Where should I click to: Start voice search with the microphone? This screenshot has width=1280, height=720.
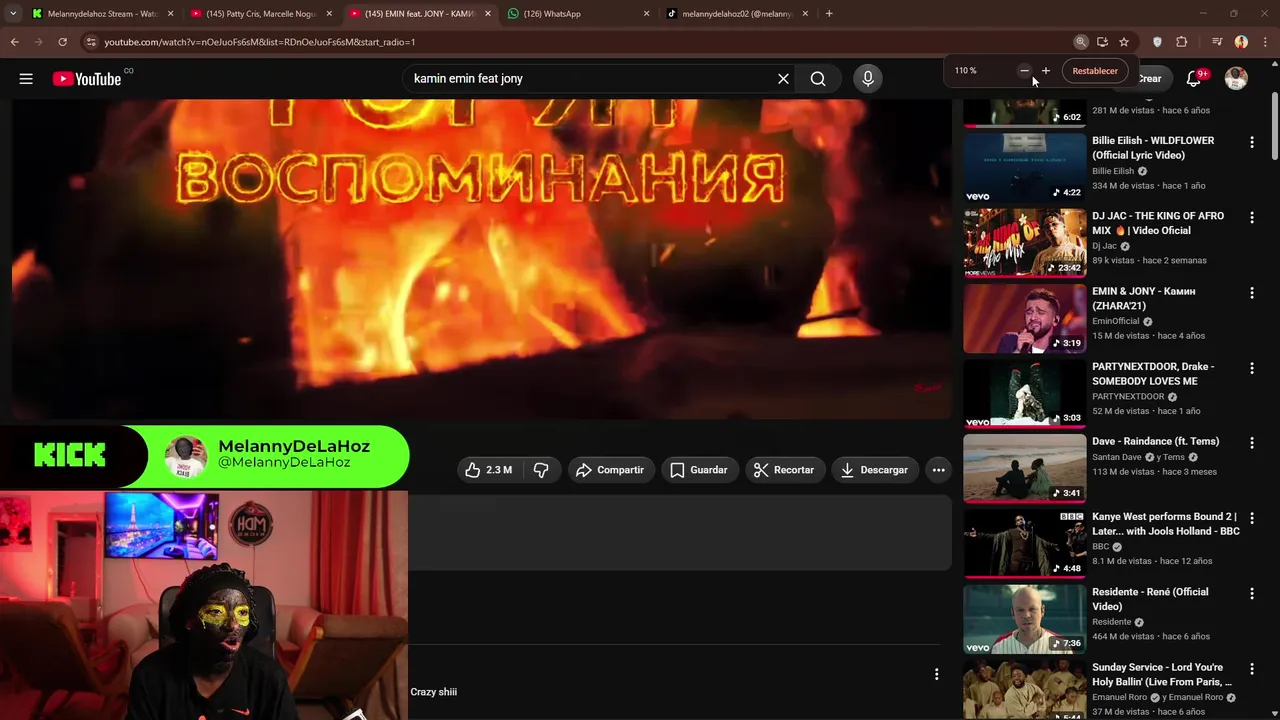(x=868, y=78)
